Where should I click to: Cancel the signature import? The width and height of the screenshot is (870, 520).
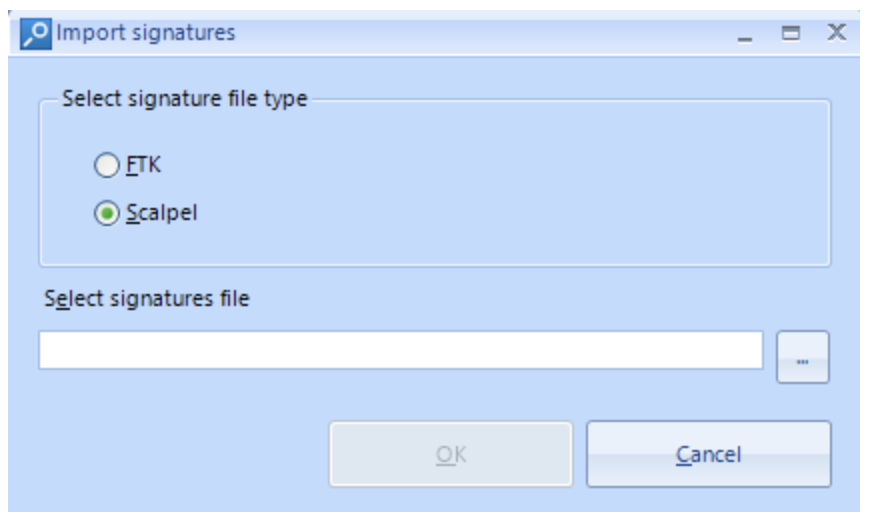pos(709,454)
